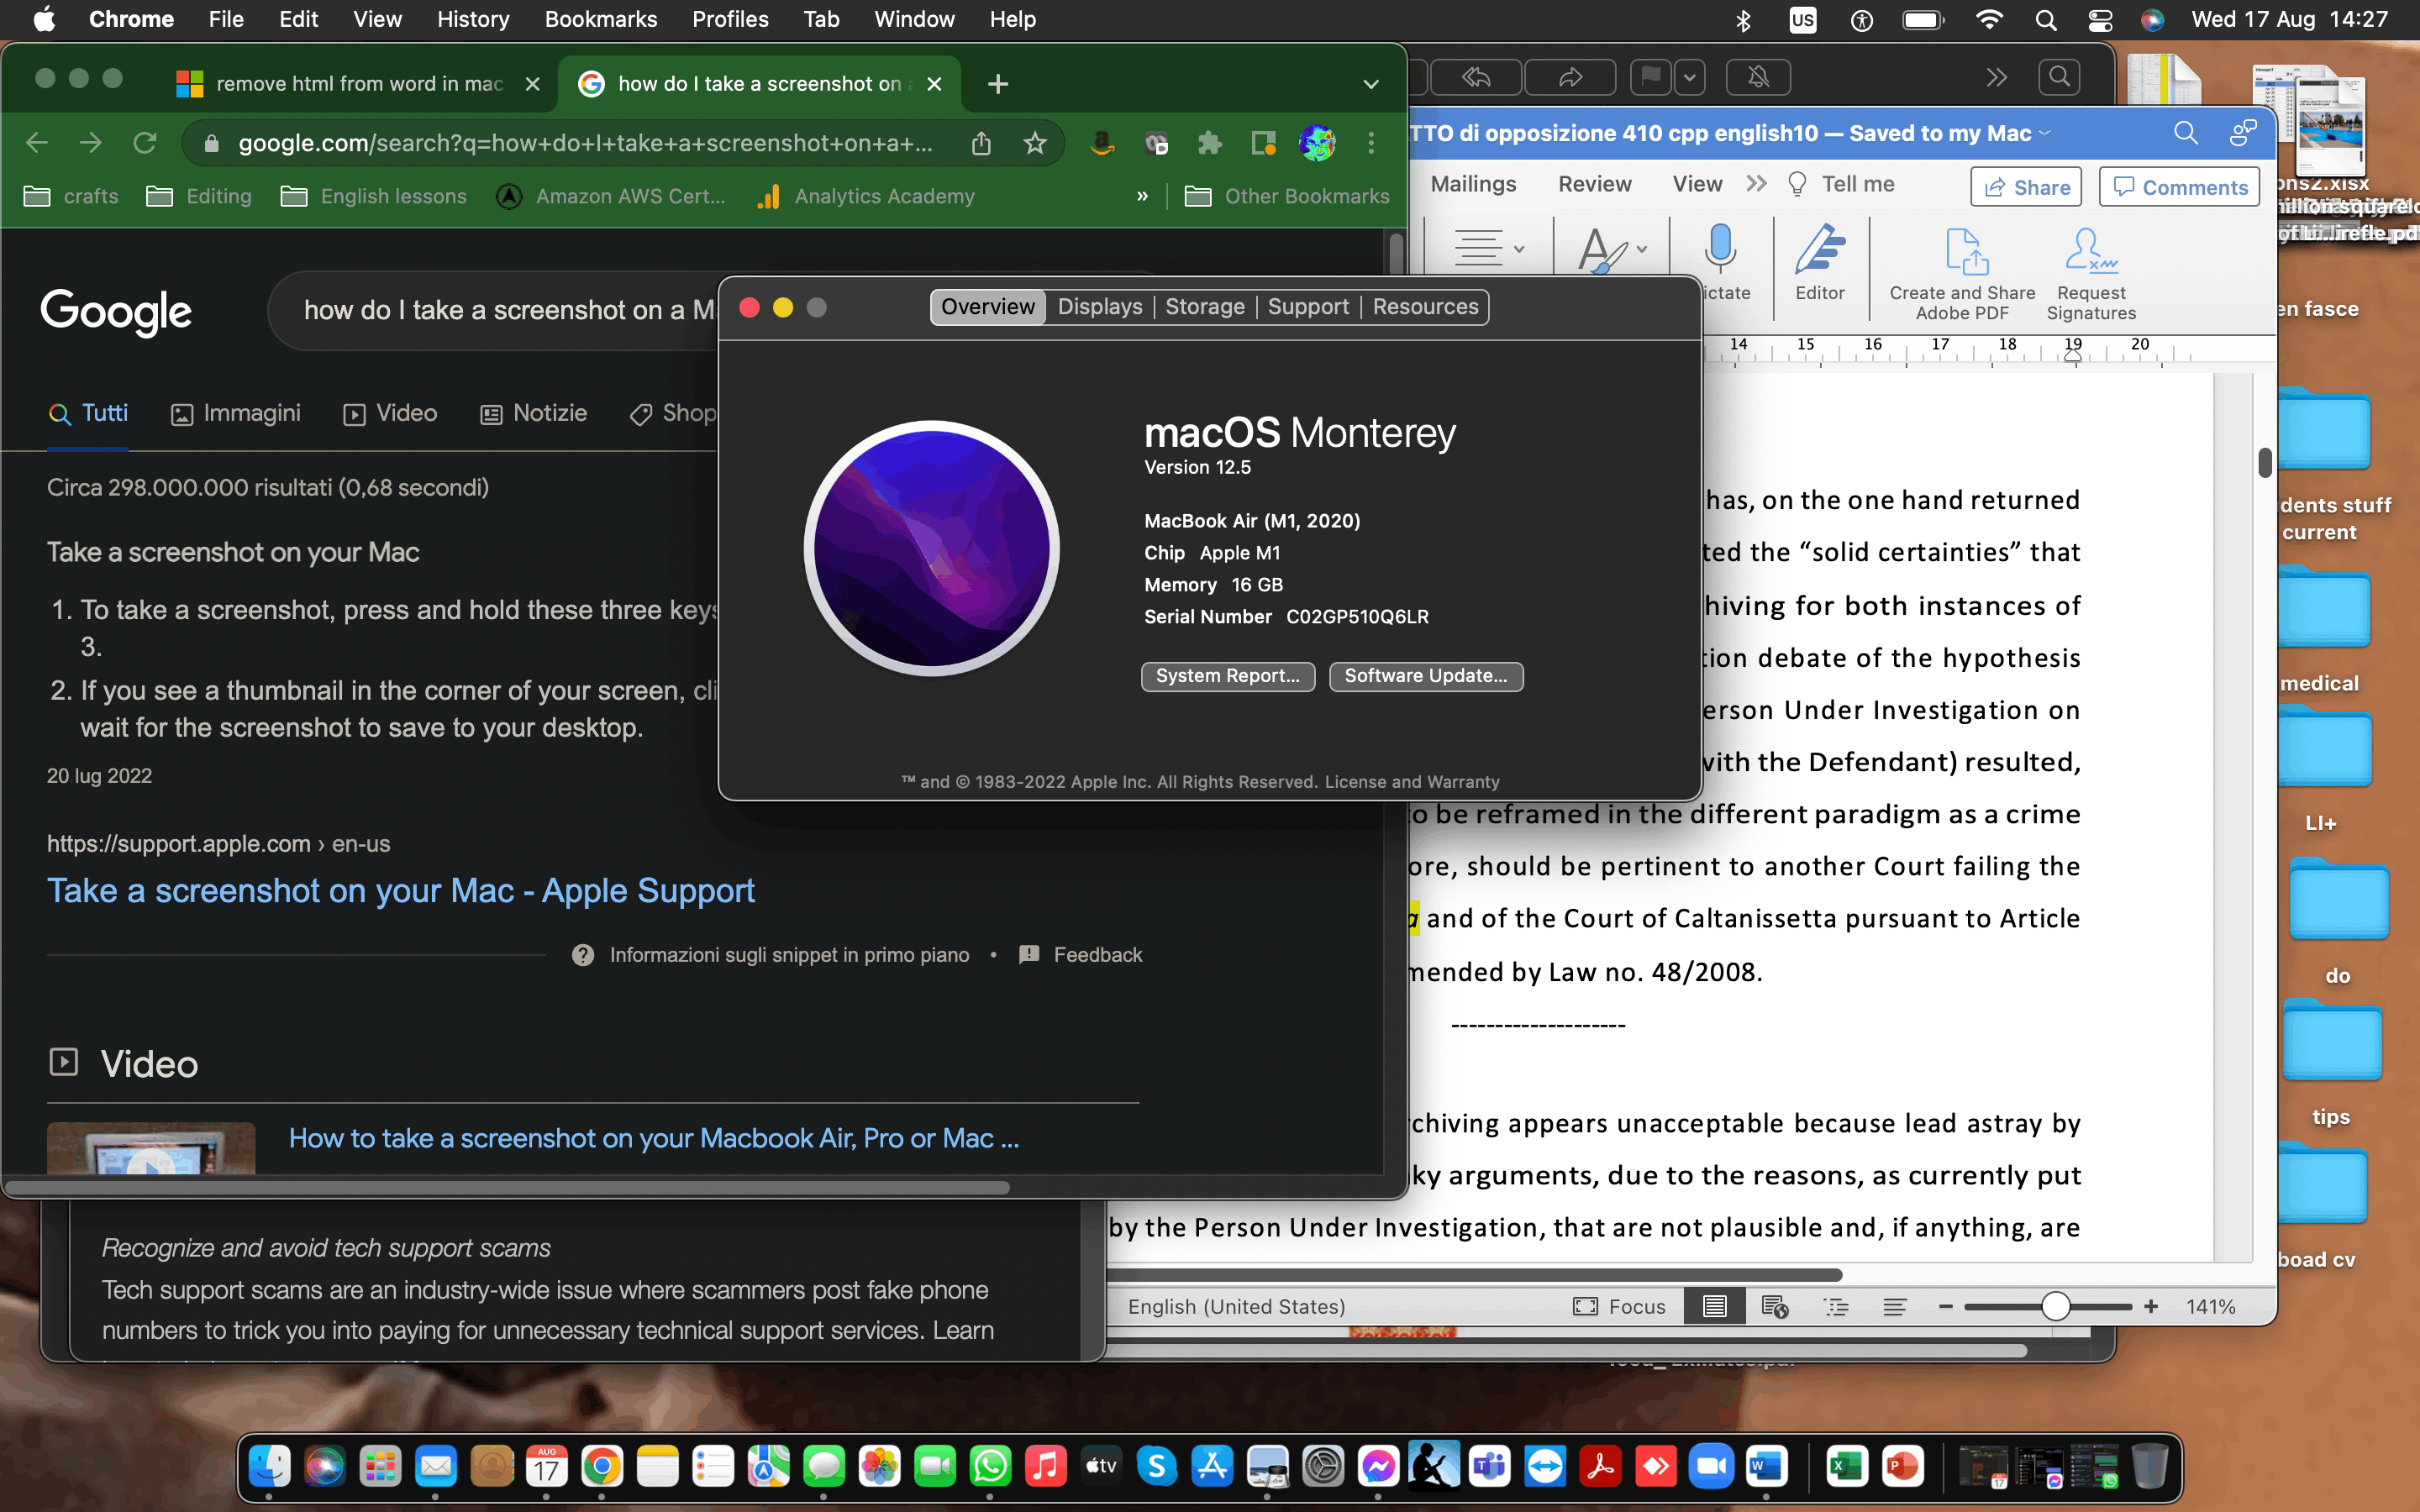
Task: Switch to Print Layout view button
Action: click(x=1714, y=1306)
